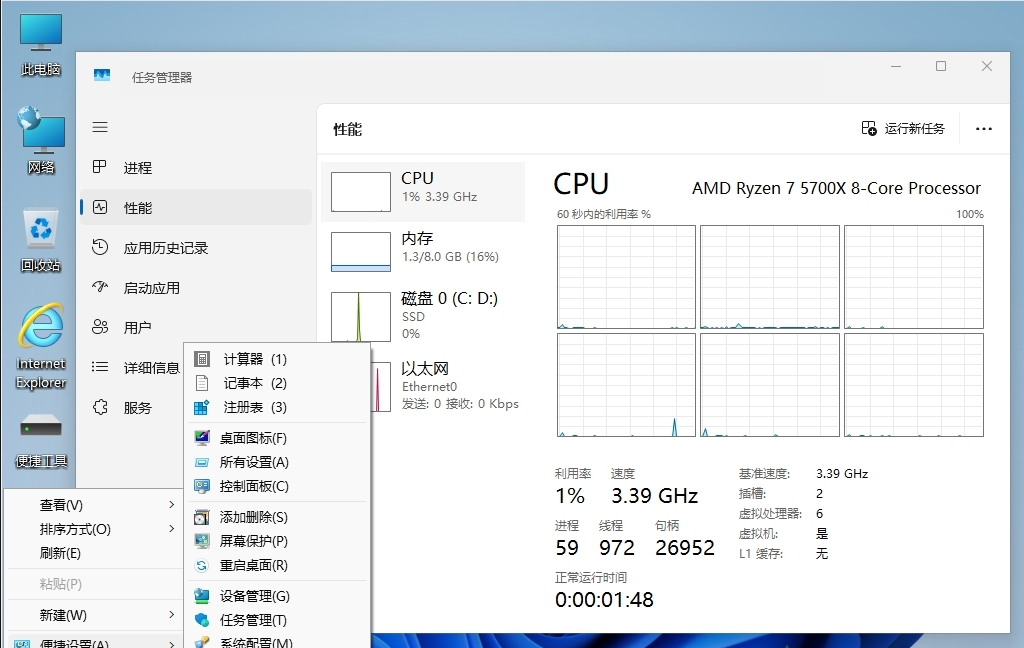Choose 添加删除(S) menu item
1024x648 pixels.
pyautogui.click(x=278, y=517)
